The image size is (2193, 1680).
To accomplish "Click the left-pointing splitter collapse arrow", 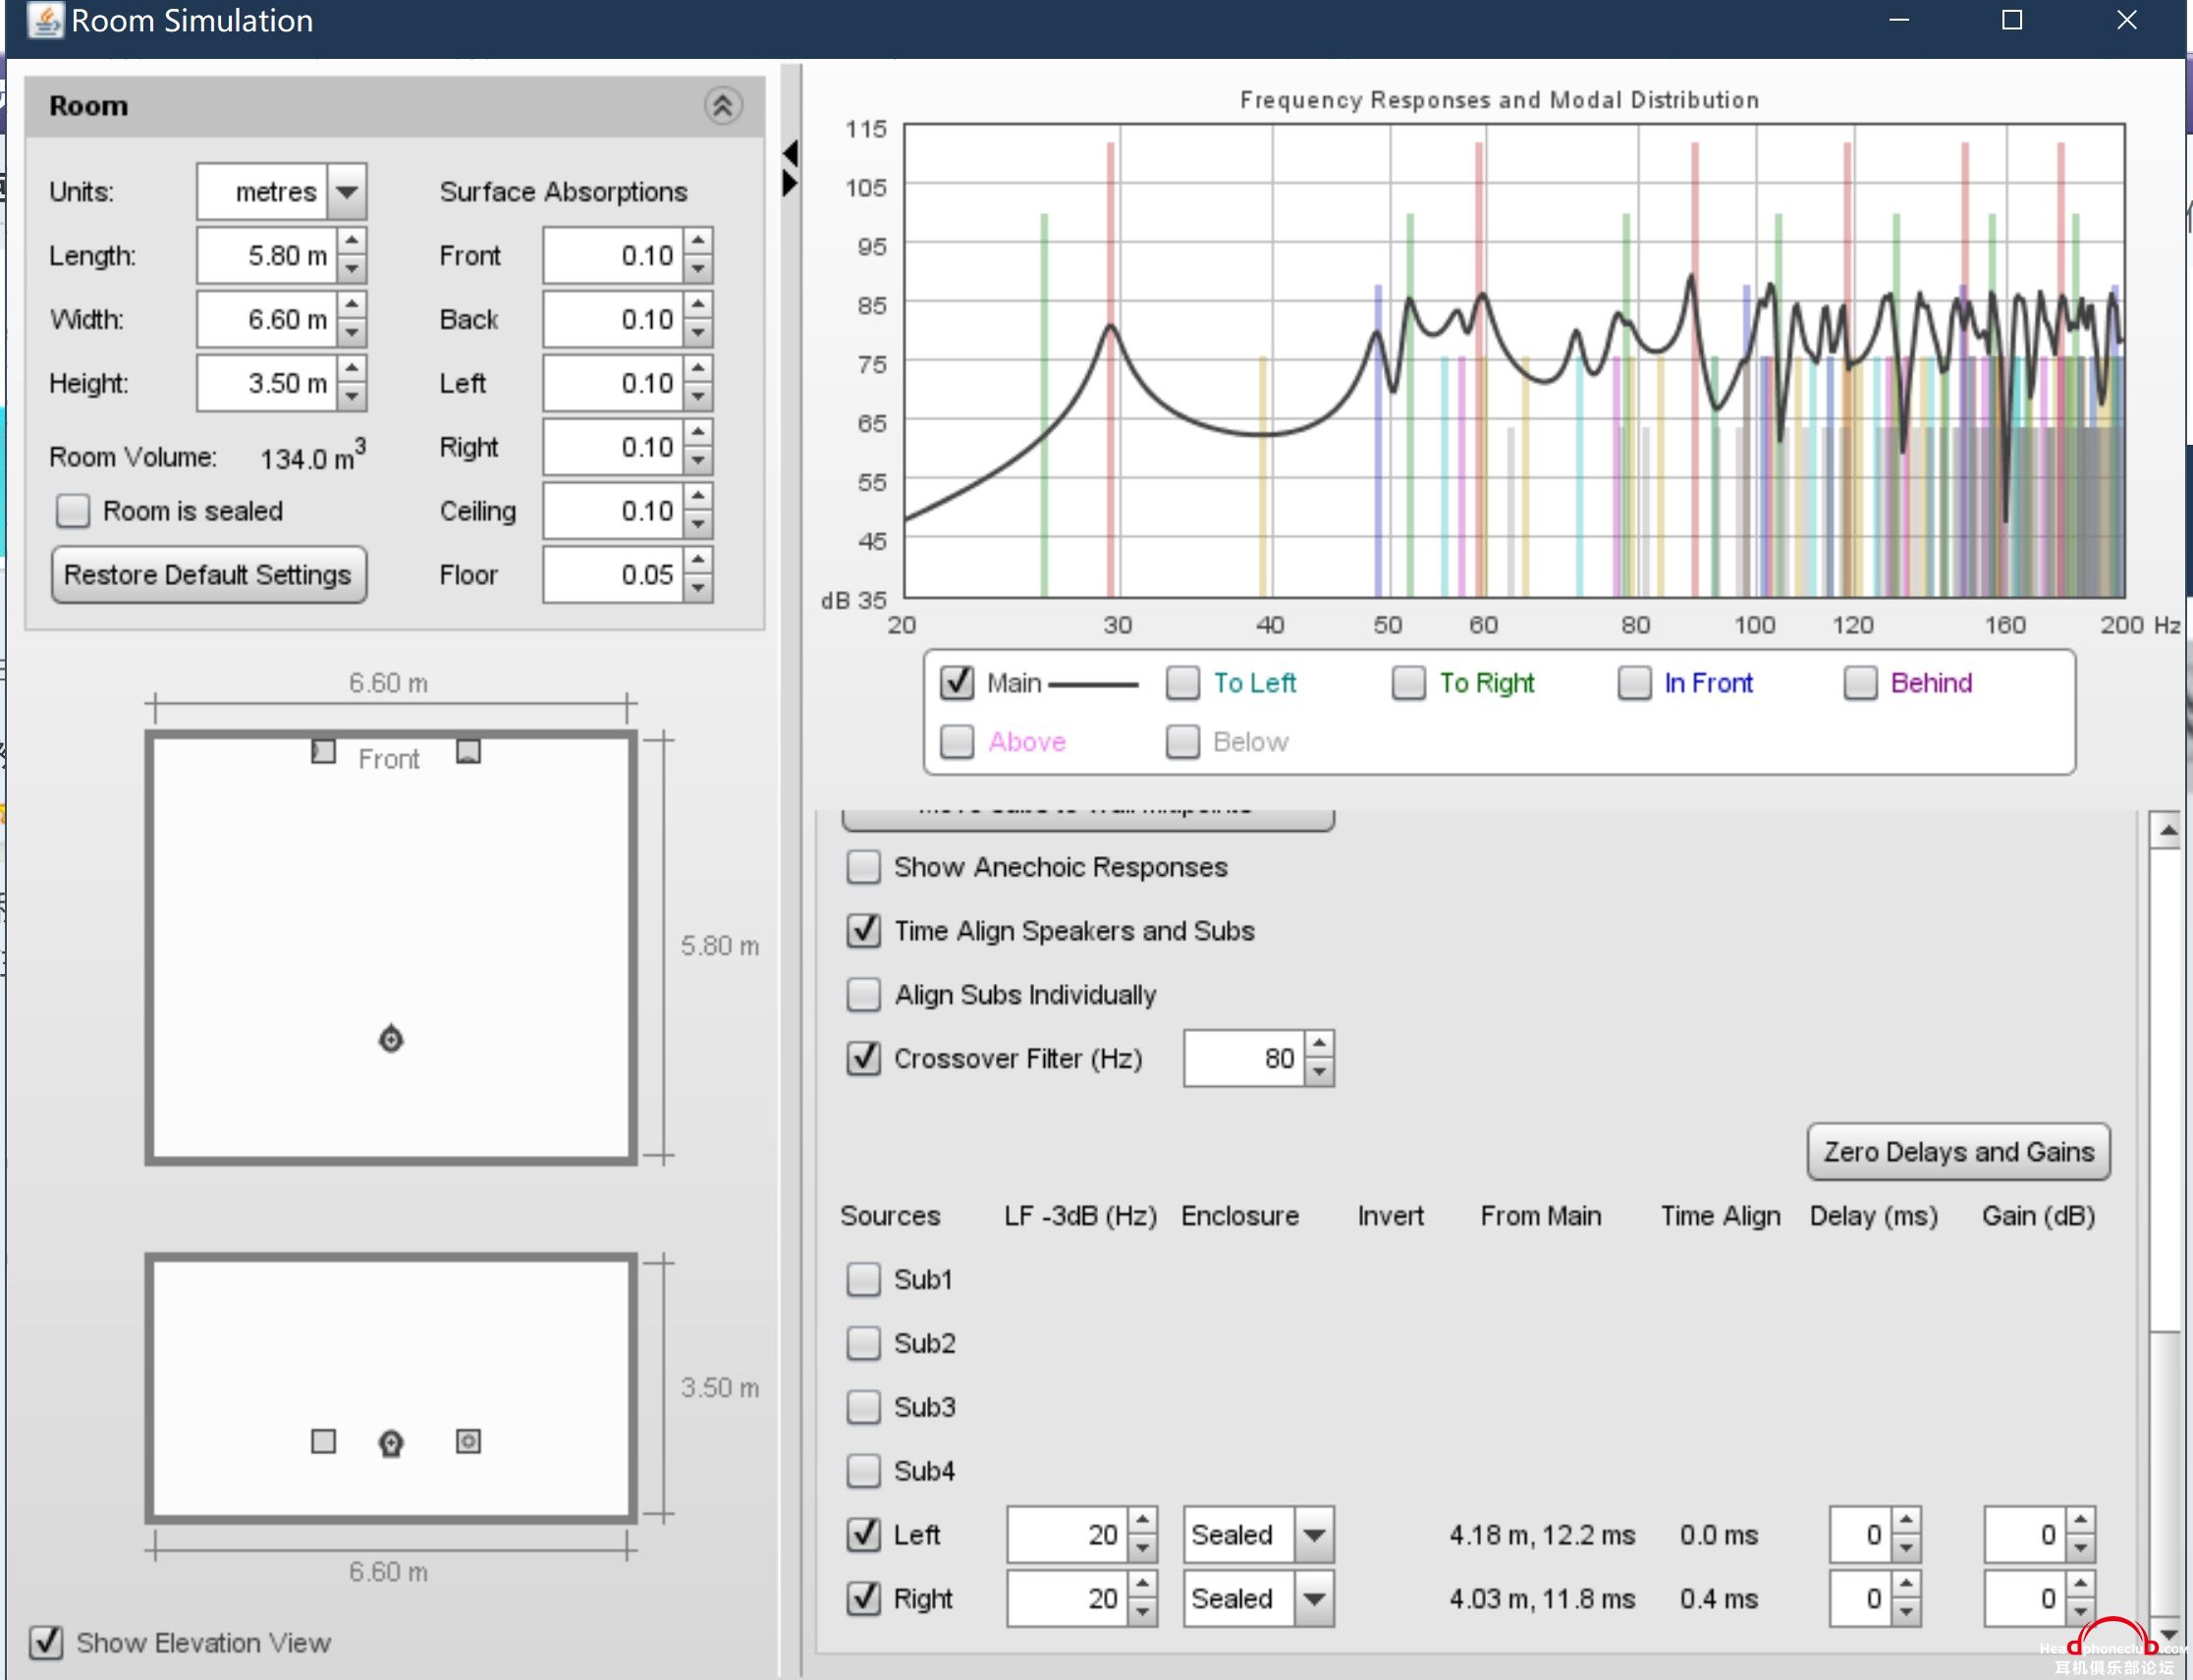I will coord(790,154).
